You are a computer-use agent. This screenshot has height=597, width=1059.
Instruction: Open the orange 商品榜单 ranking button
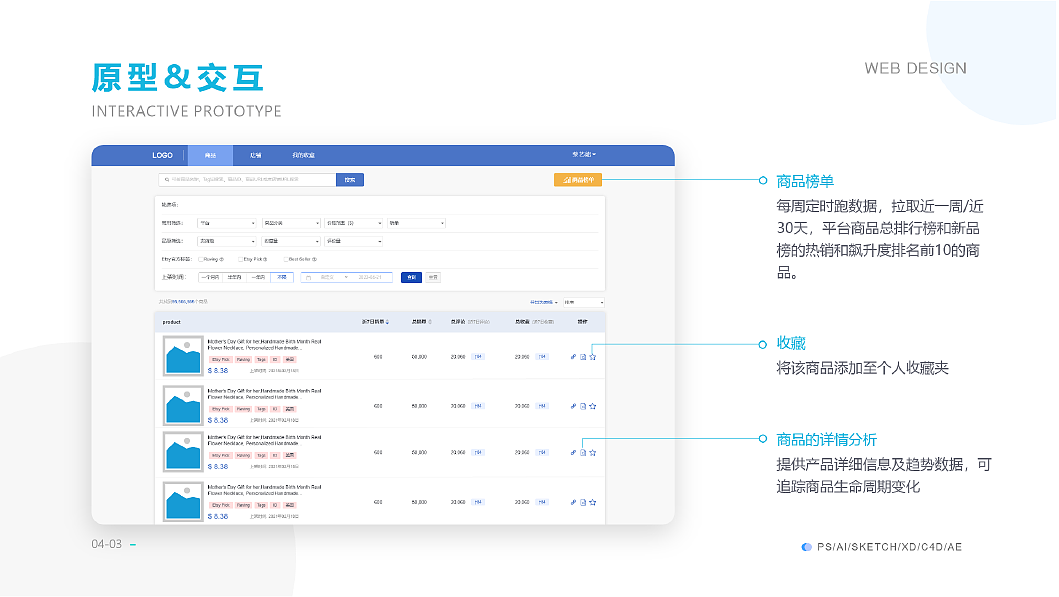tap(578, 180)
